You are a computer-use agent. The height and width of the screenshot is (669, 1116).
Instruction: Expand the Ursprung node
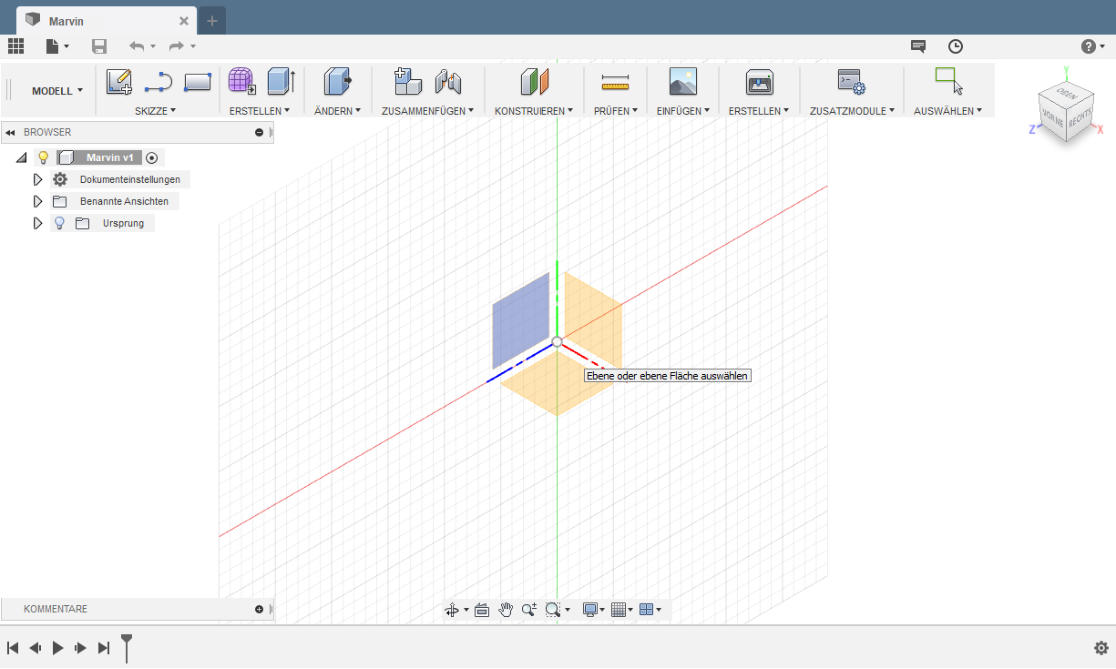[x=38, y=223]
